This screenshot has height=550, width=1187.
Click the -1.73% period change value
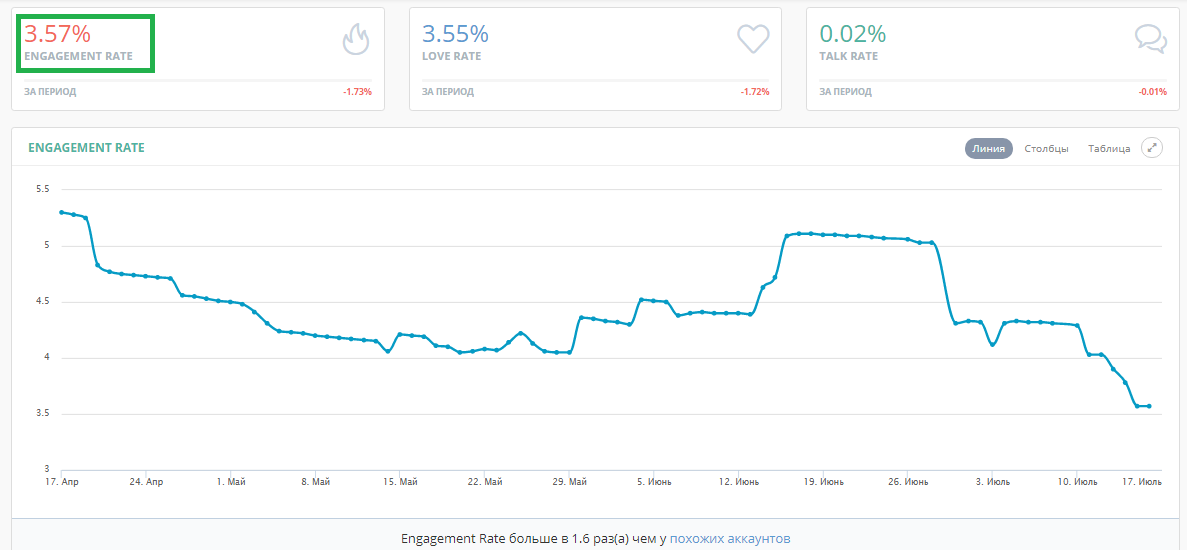click(x=356, y=92)
